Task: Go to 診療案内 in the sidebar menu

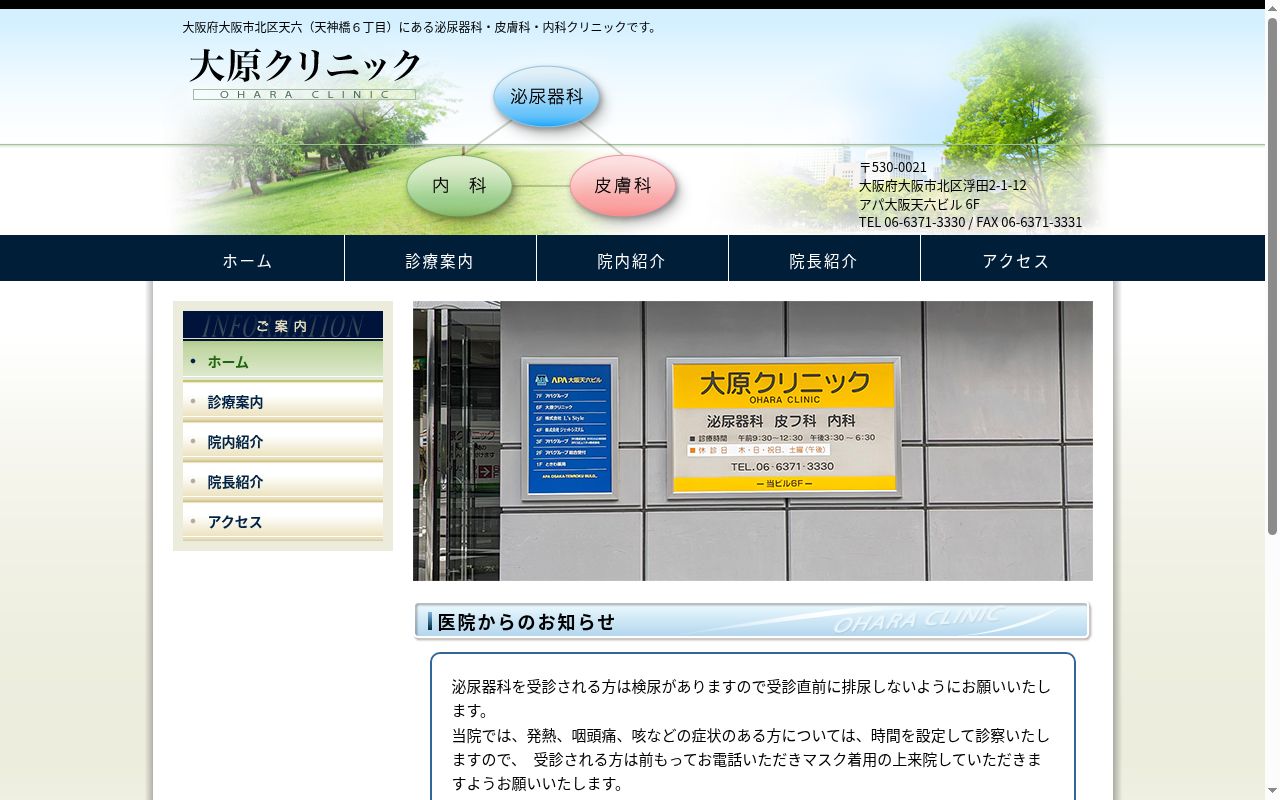Action: pyautogui.click(x=283, y=401)
